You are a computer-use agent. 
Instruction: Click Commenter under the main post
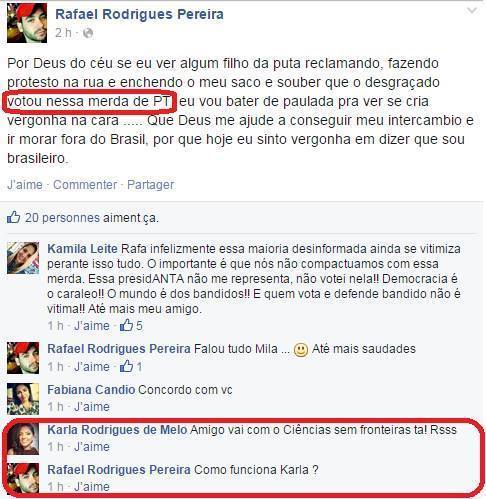point(85,184)
